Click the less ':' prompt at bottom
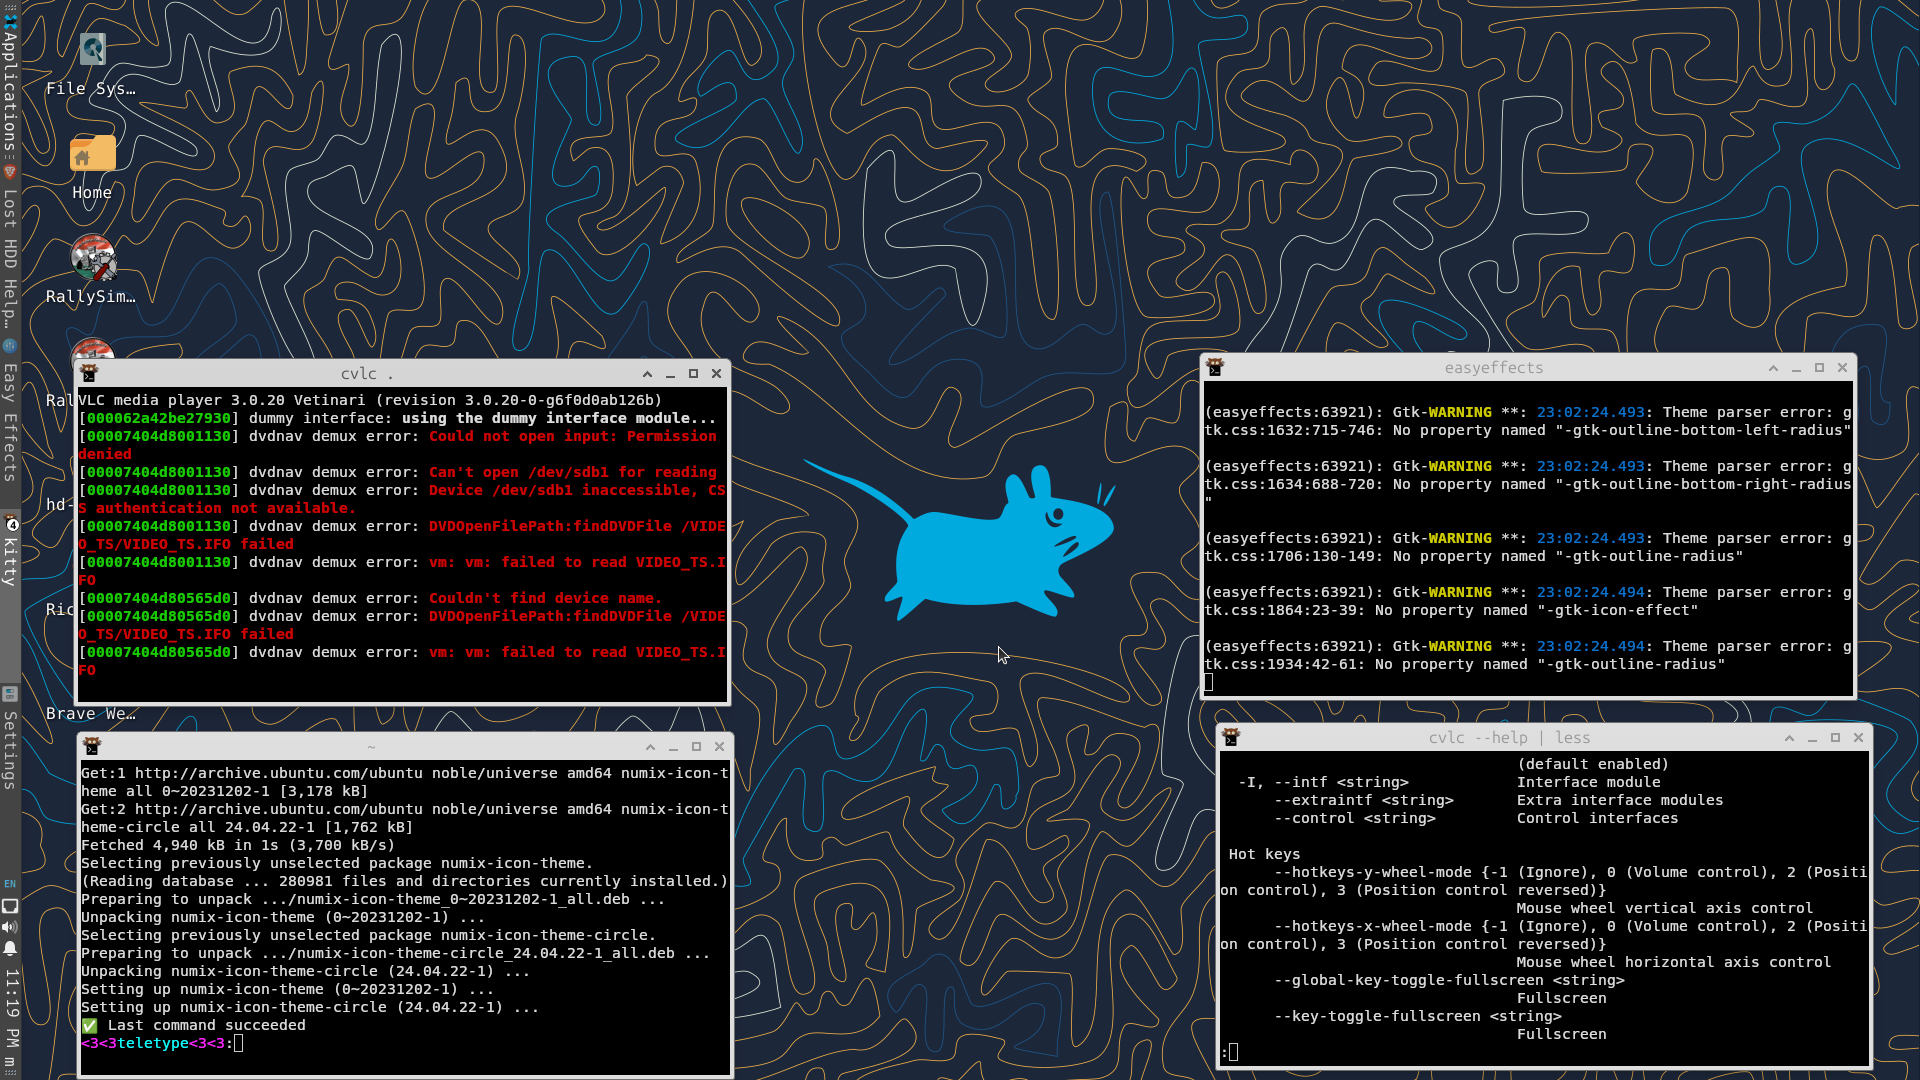Screen dimensions: 1920x1080 [x=1229, y=1052]
